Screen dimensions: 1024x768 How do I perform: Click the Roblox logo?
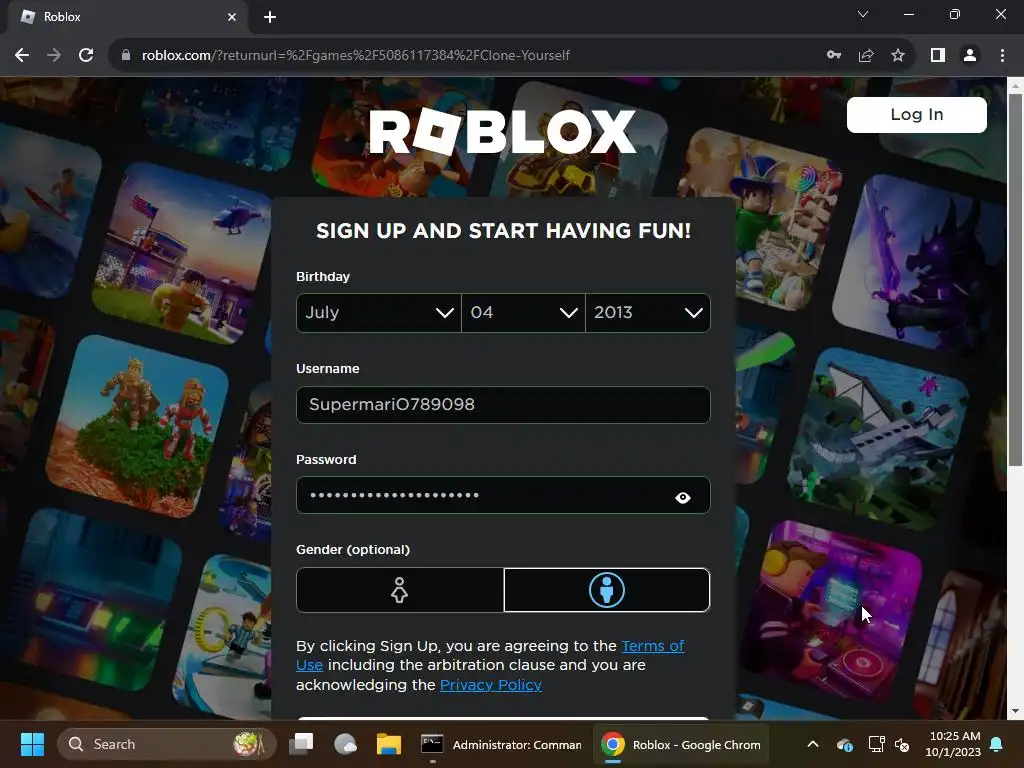click(x=502, y=131)
